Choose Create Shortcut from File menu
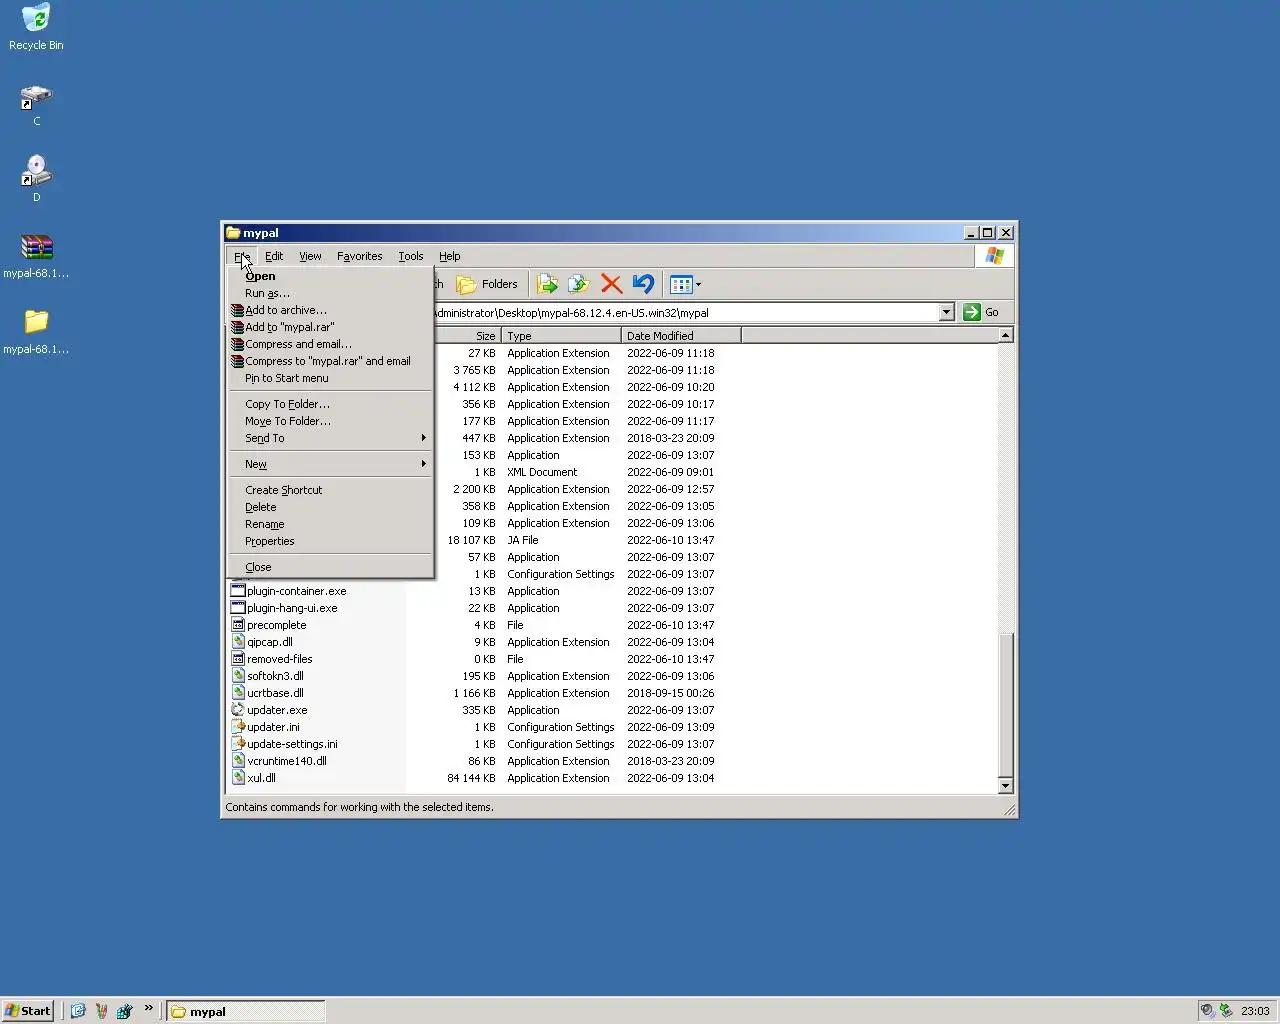 (x=330, y=490)
